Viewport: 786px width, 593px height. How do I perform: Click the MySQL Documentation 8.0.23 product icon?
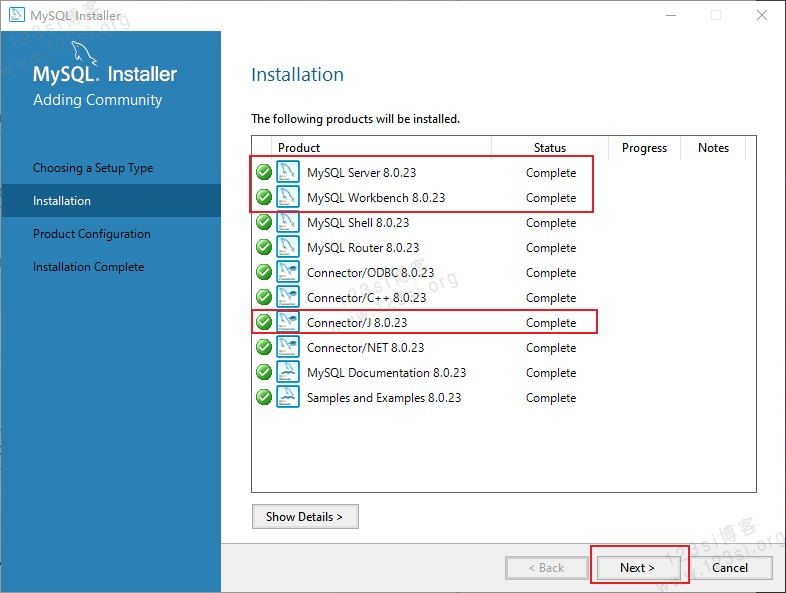click(x=288, y=372)
